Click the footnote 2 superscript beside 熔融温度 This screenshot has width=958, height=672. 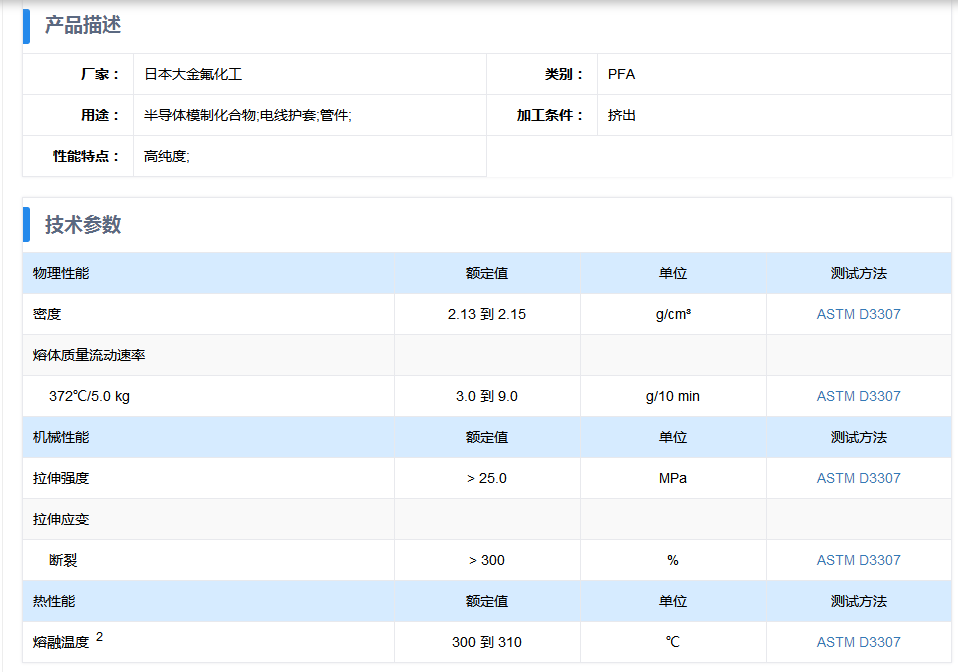point(100,637)
